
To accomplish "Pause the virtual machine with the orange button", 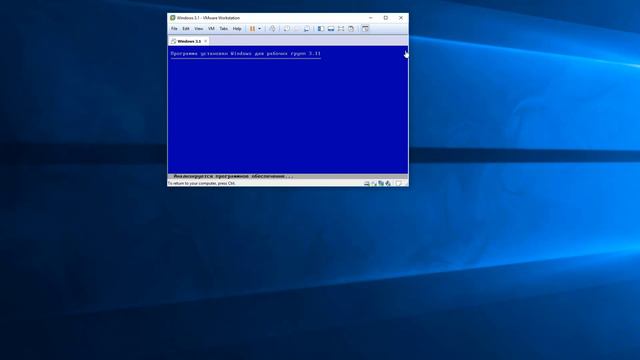I will pyautogui.click(x=252, y=29).
